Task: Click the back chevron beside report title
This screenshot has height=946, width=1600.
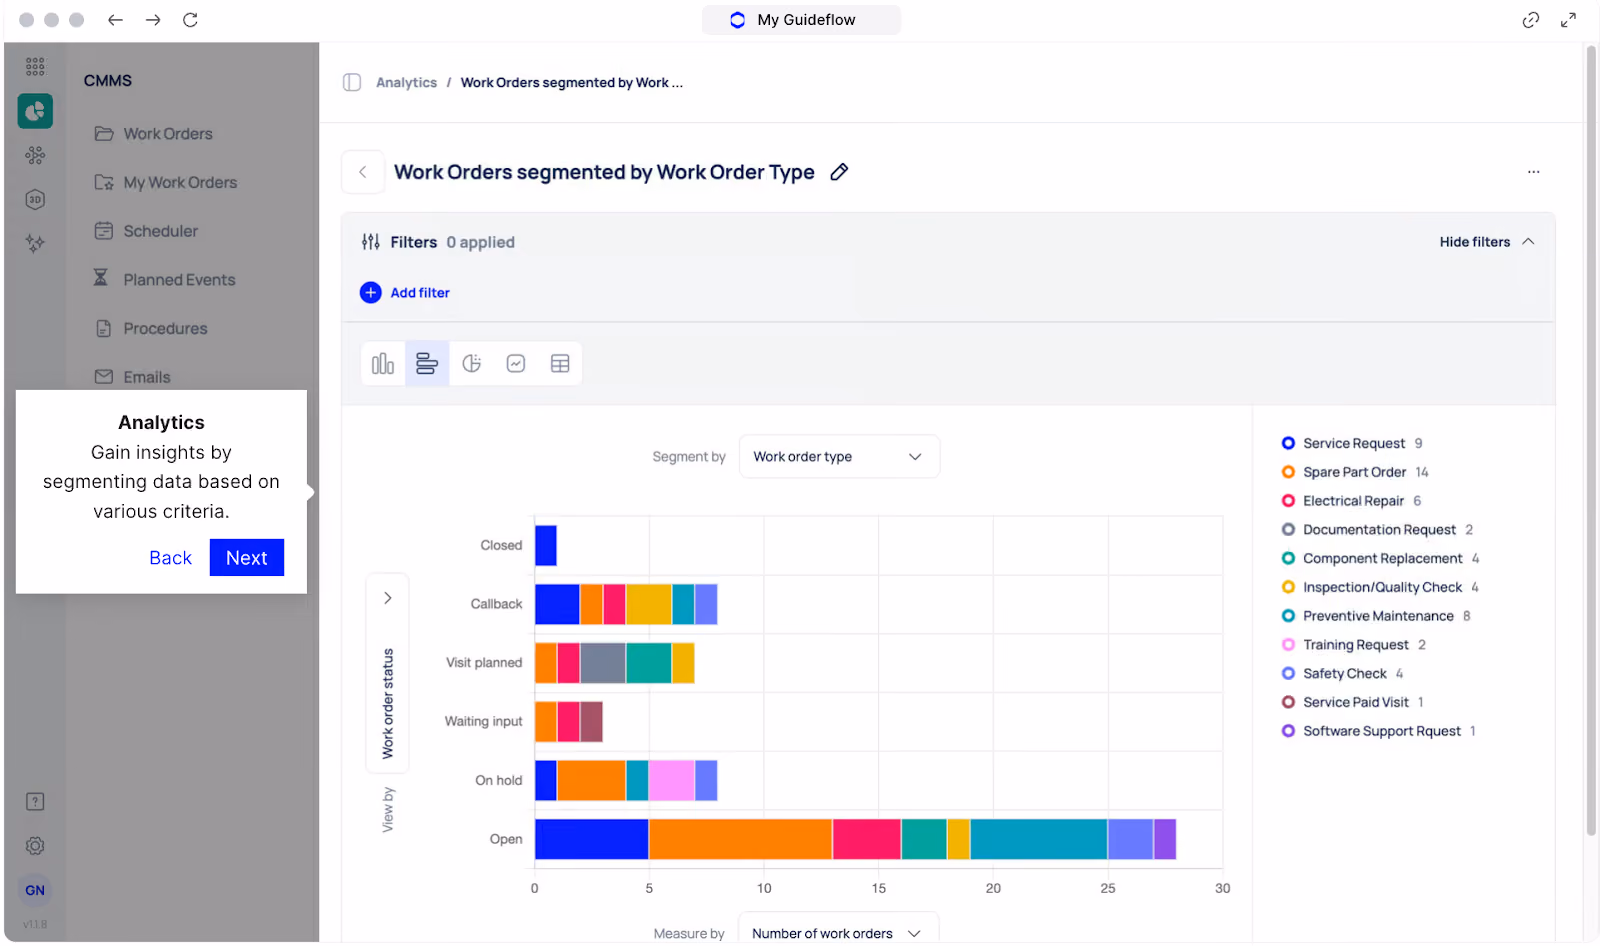Action: pyautogui.click(x=363, y=172)
